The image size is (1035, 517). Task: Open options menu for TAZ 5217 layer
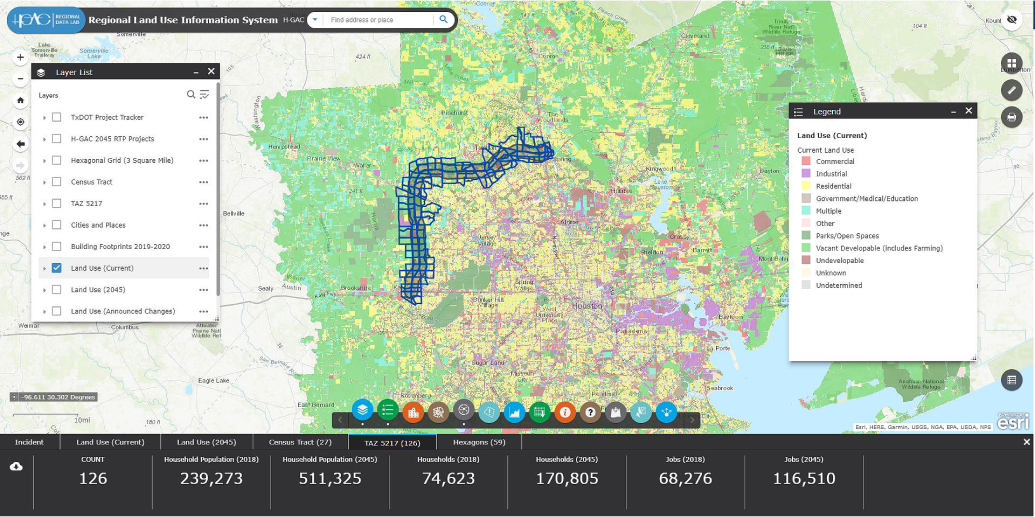pyautogui.click(x=203, y=204)
